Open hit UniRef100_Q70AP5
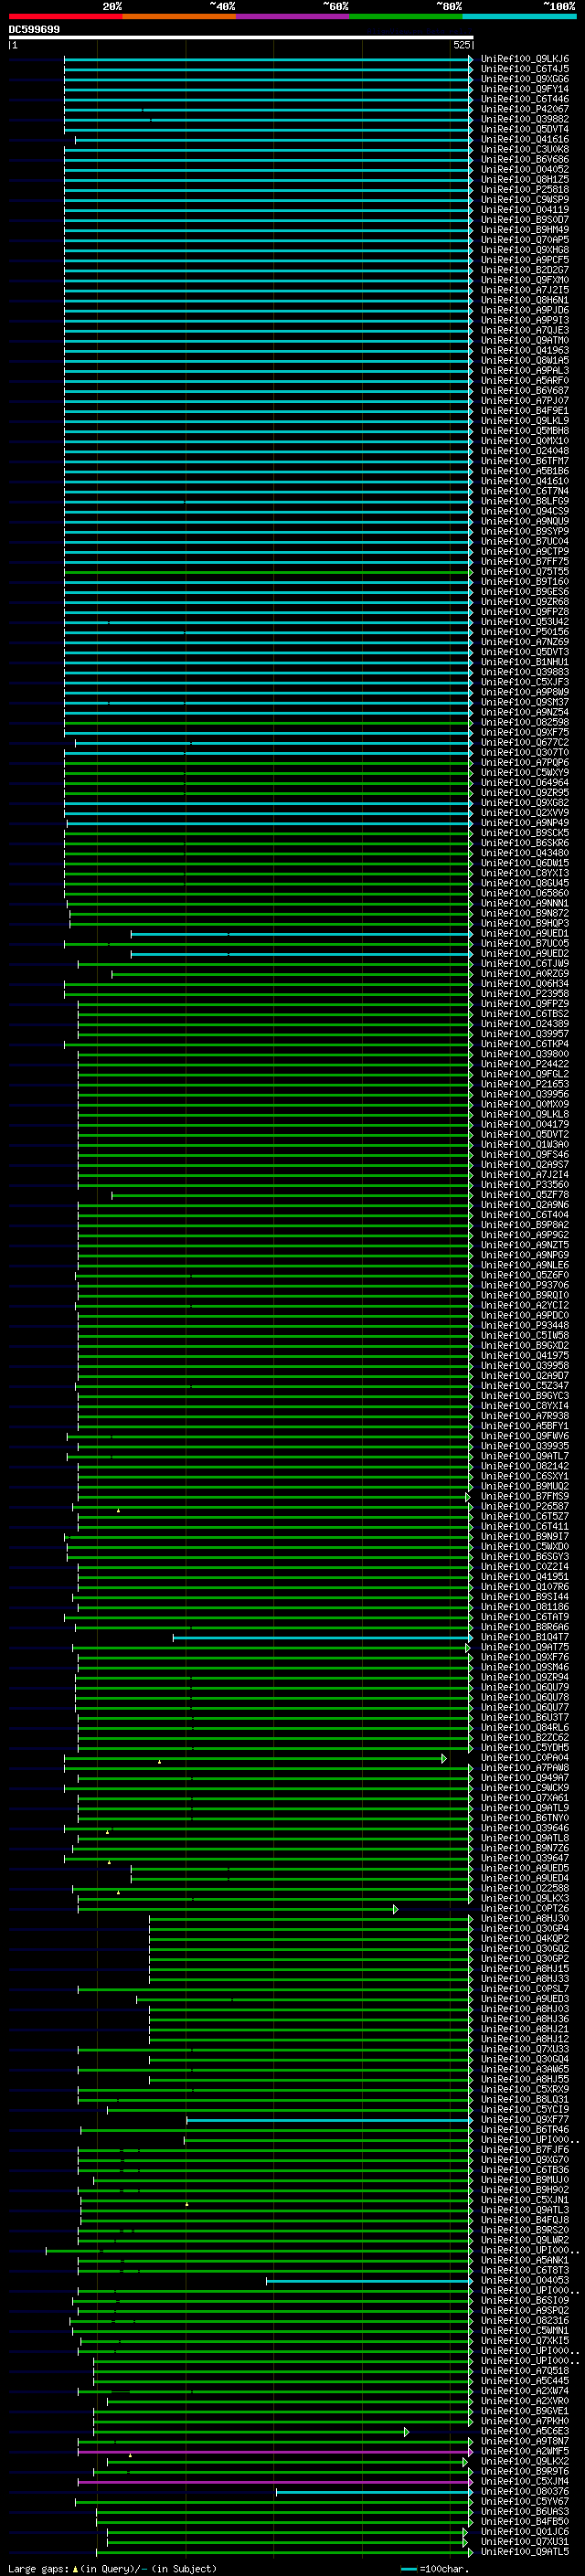Image resolution: width=585 pixels, height=2576 pixels. click(524, 239)
